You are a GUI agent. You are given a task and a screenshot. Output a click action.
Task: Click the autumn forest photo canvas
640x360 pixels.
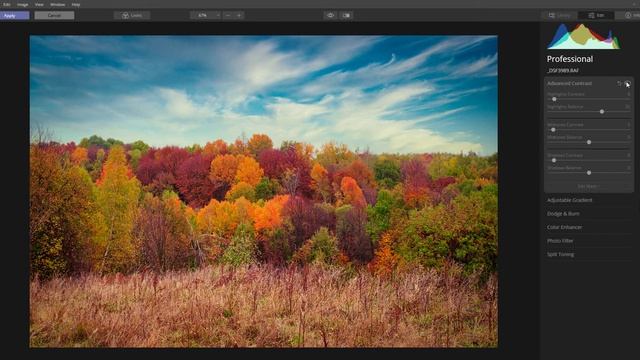(264, 191)
